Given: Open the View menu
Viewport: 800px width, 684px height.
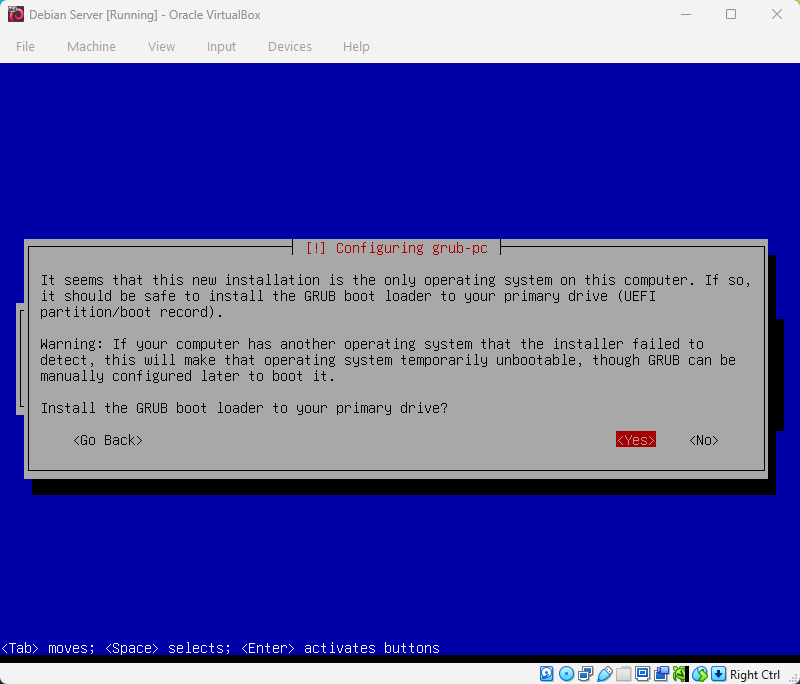Looking at the screenshot, I should [161, 46].
